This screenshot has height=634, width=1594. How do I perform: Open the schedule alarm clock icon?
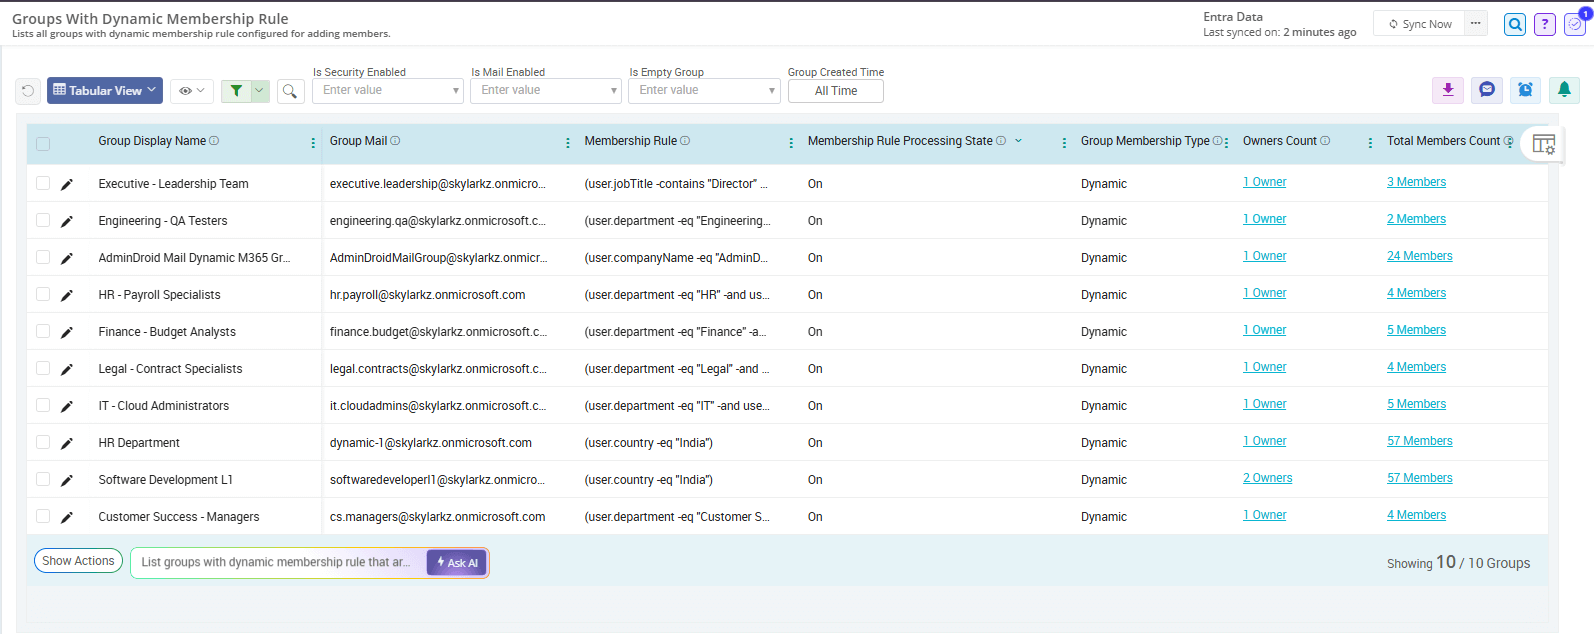[1525, 90]
